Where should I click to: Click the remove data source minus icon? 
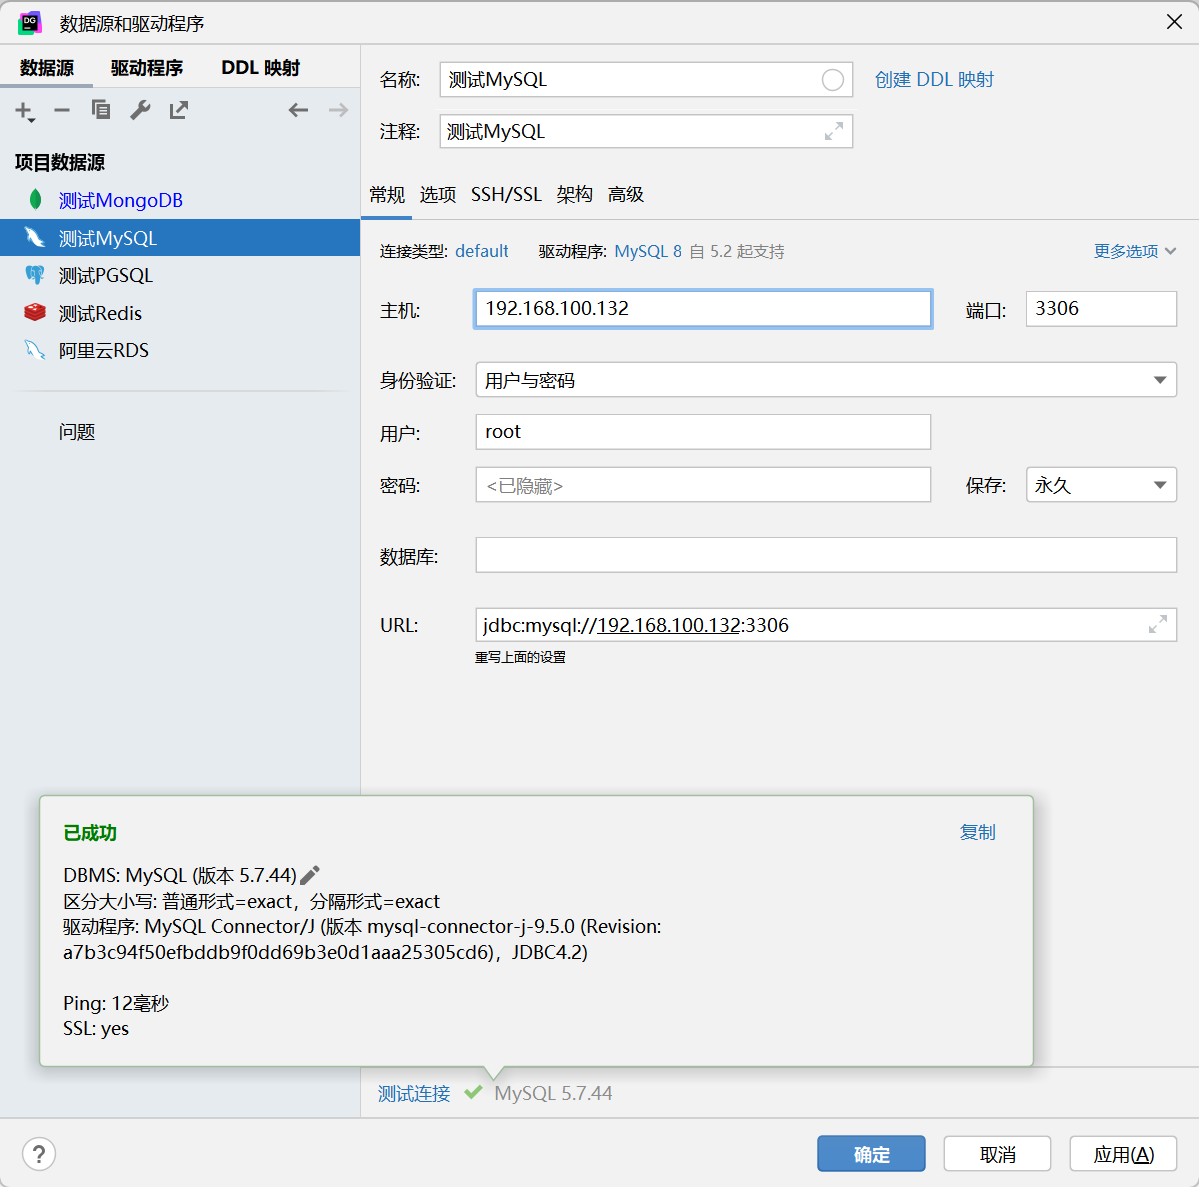(62, 111)
